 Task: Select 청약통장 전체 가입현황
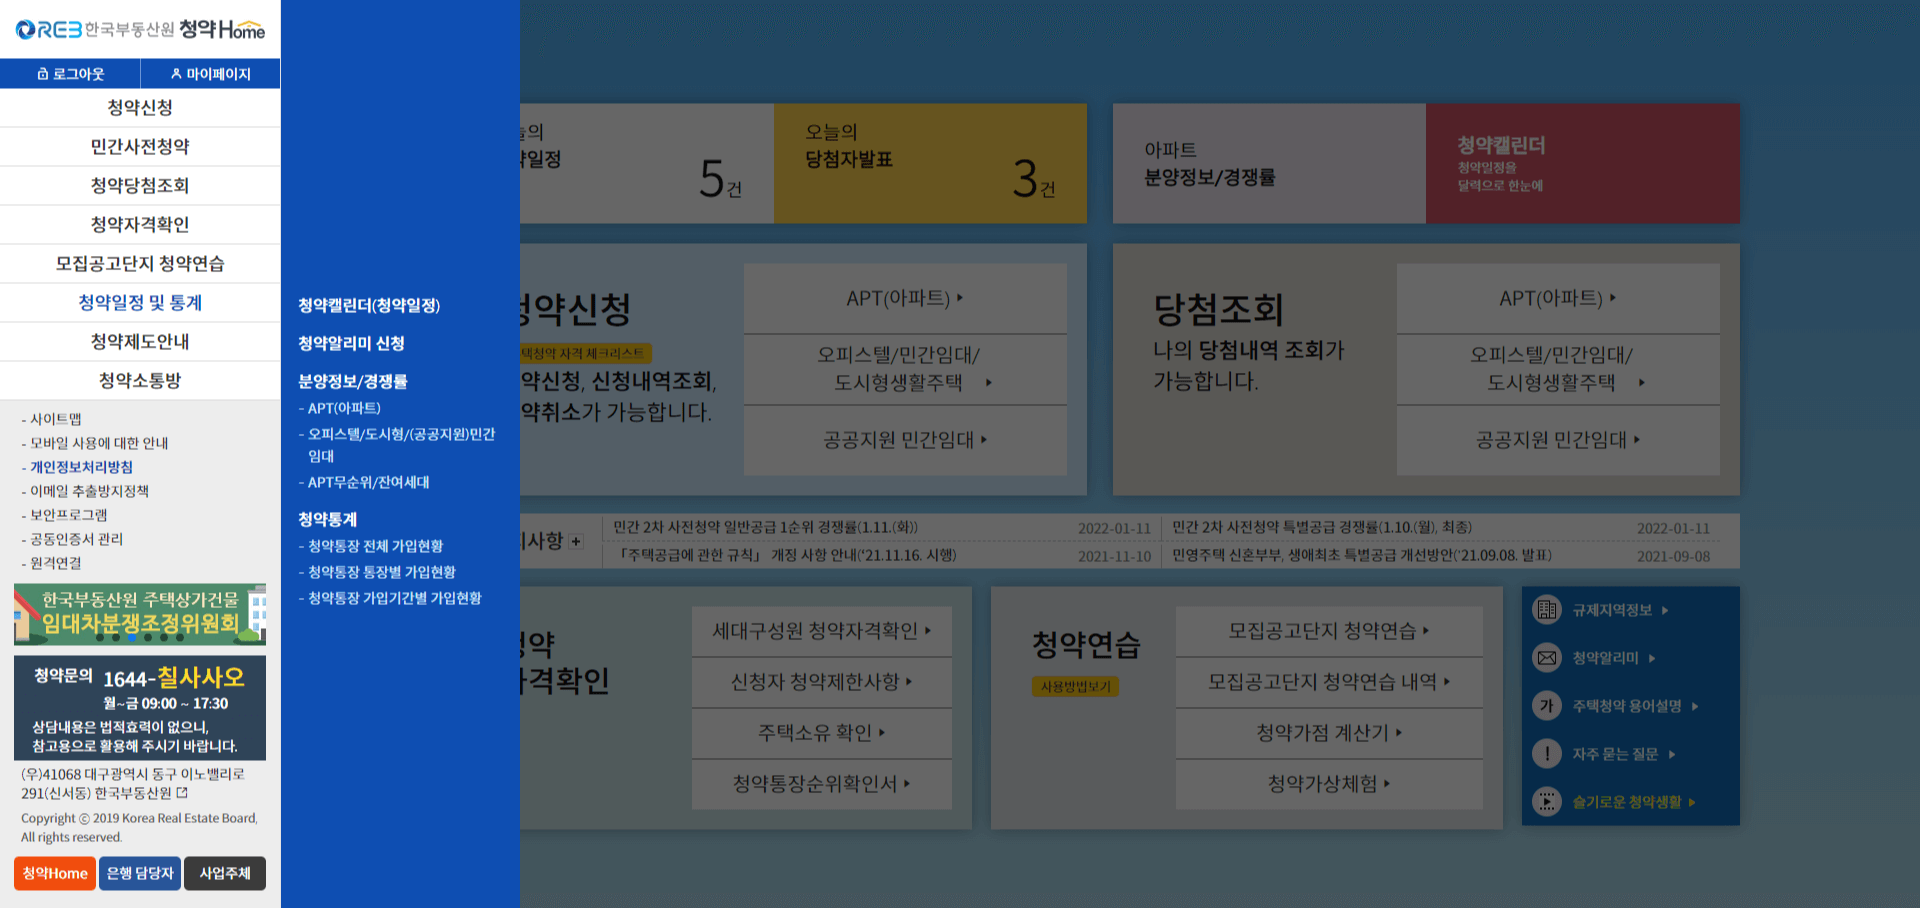click(375, 546)
